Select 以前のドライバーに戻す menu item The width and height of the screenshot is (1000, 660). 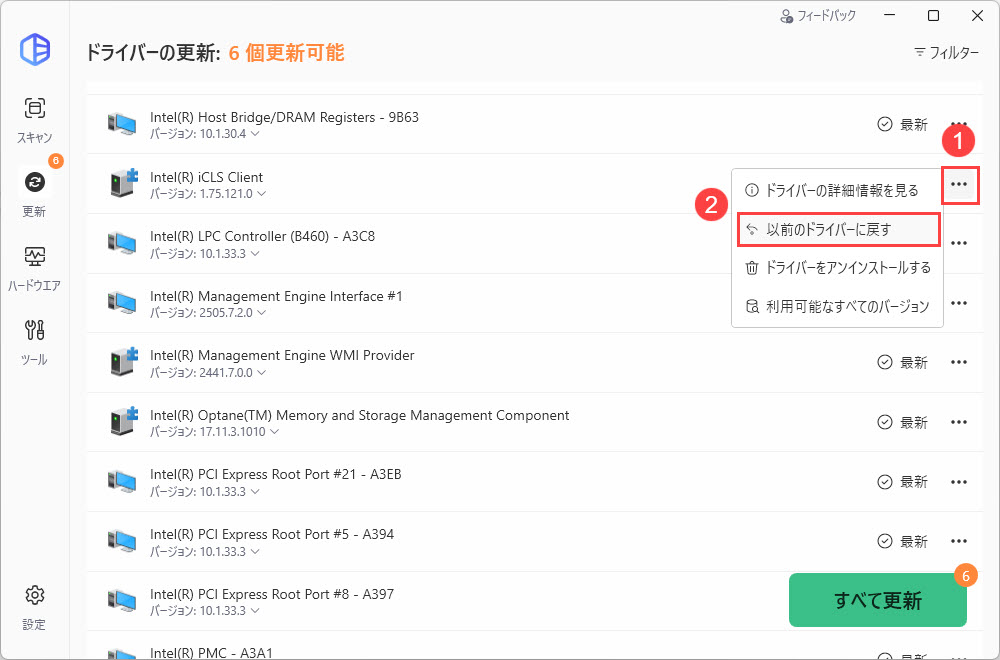click(x=838, y=230)
